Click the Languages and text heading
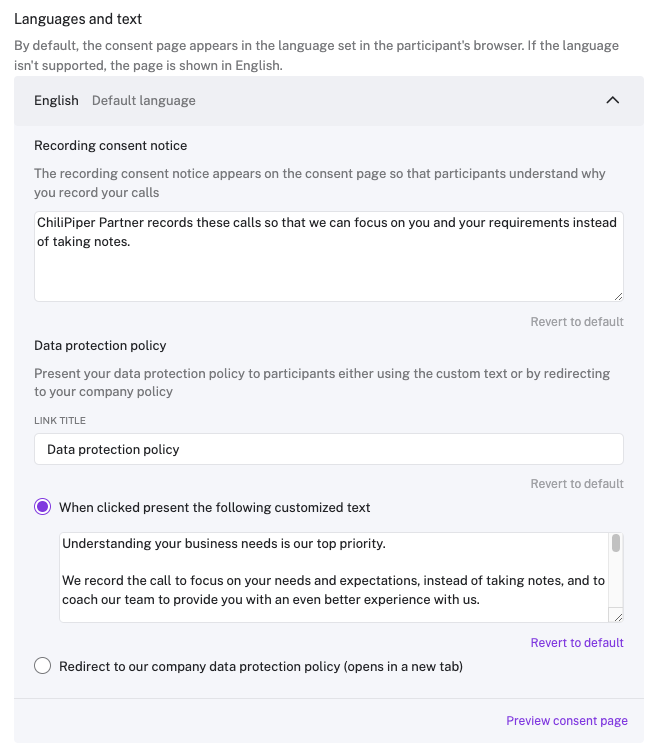This screenshot has height=752, width=658. click(78, 19)
